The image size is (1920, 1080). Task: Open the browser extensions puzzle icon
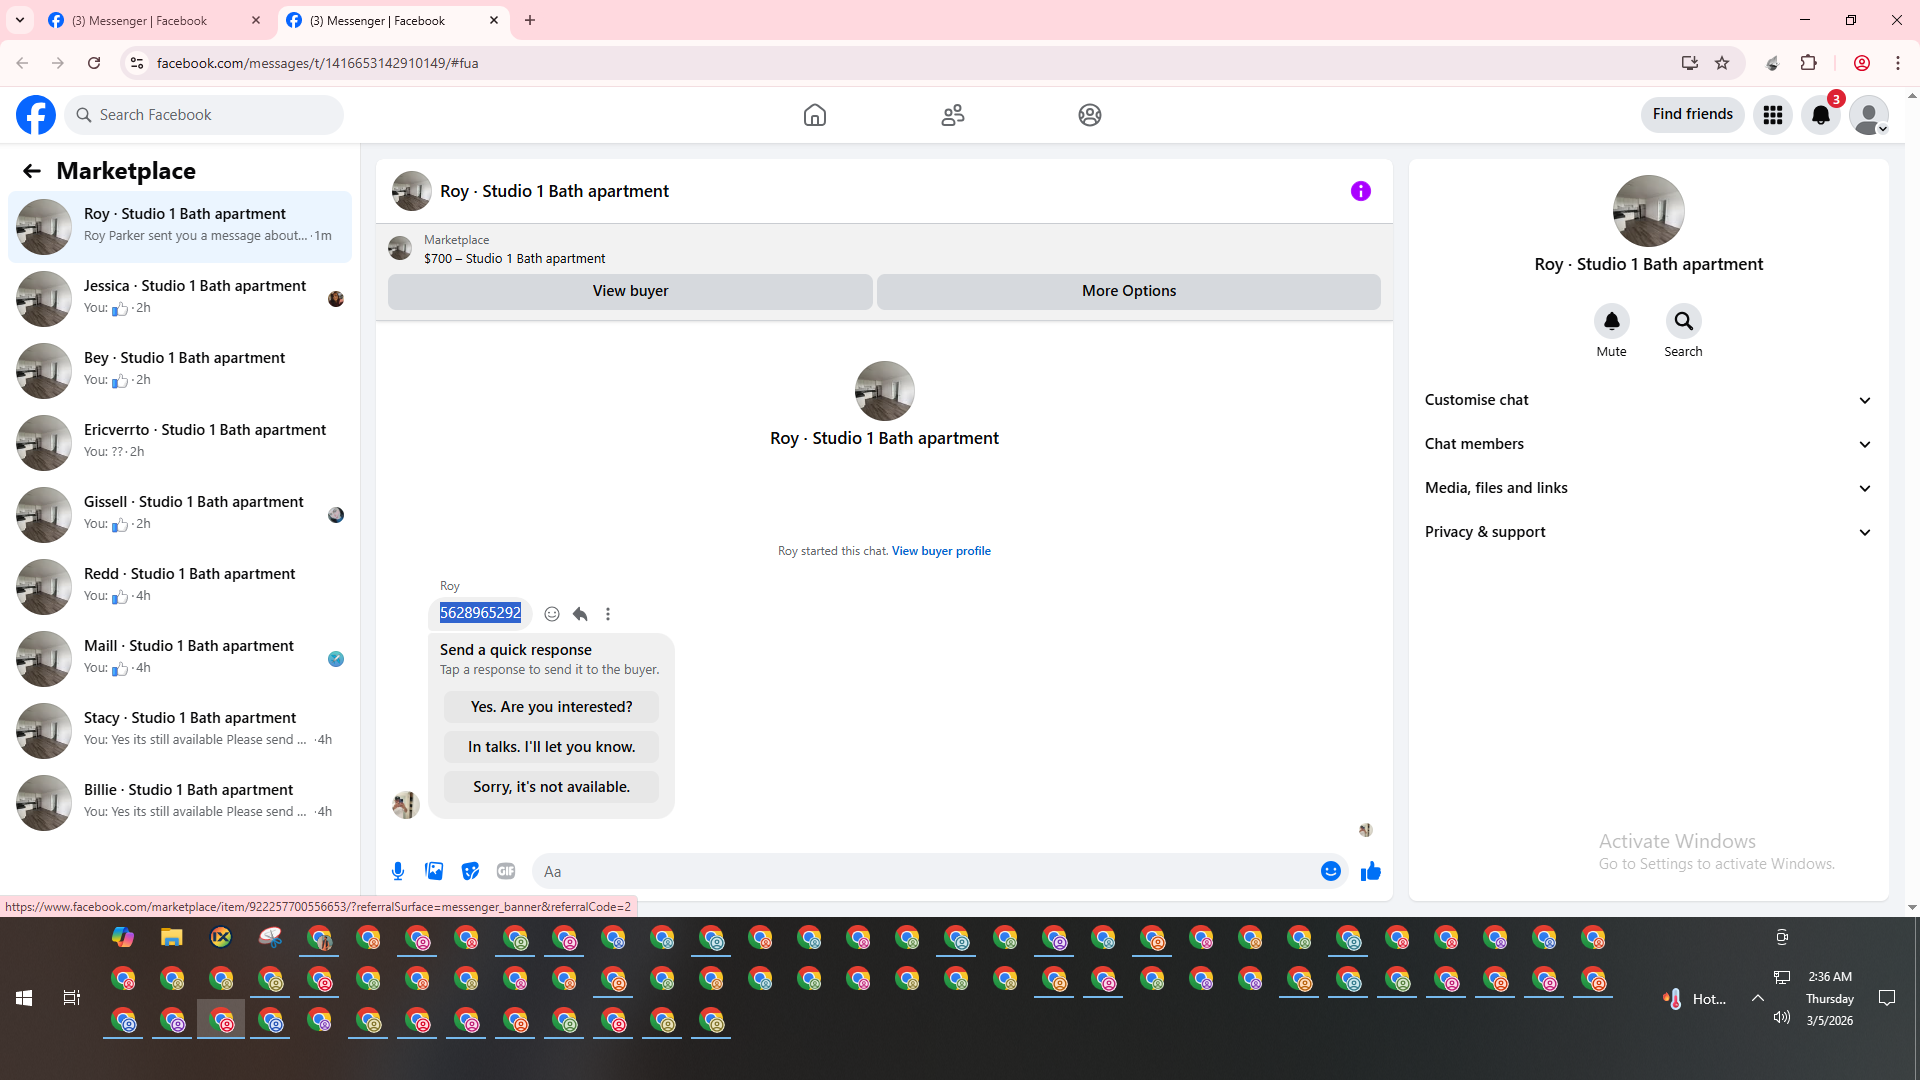click(1808, 63)
